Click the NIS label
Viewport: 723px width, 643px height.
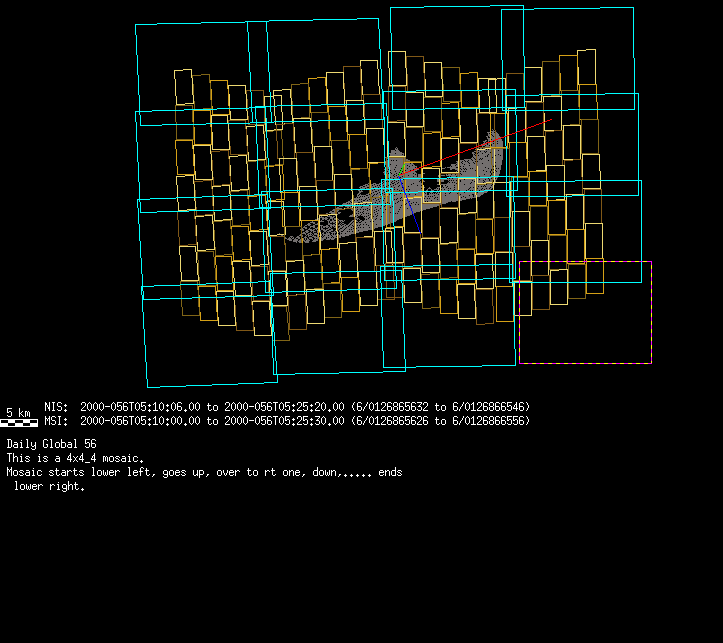point(56,407)
